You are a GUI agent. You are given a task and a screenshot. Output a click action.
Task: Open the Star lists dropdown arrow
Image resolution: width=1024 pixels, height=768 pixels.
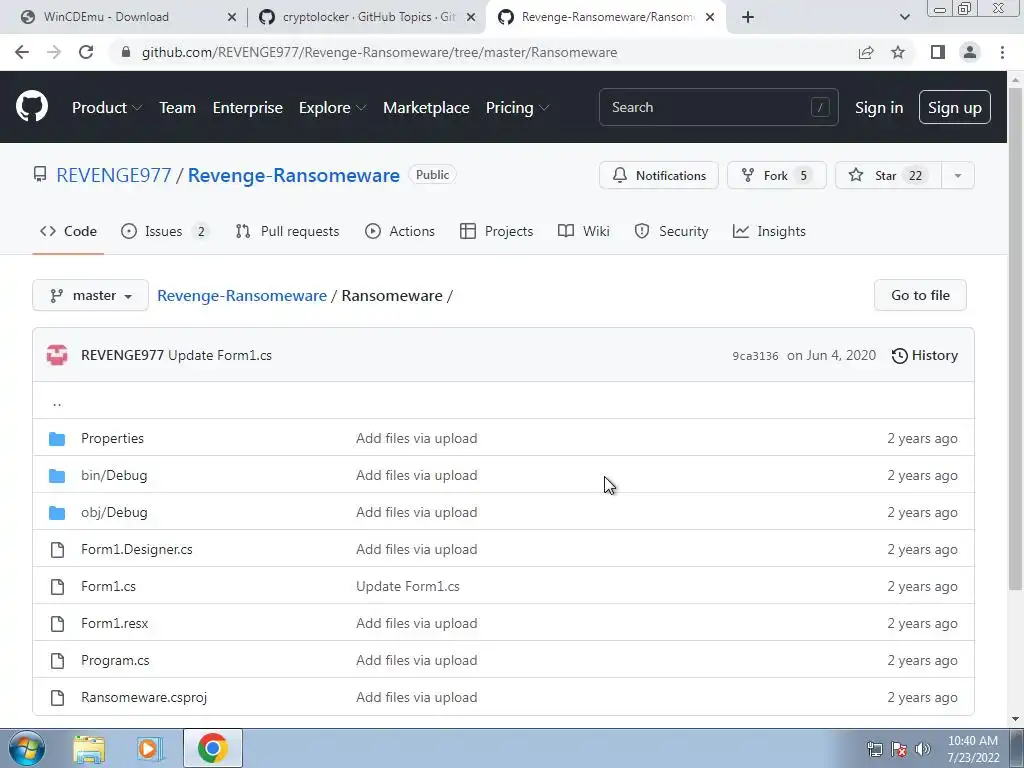[x=957, y=175]
